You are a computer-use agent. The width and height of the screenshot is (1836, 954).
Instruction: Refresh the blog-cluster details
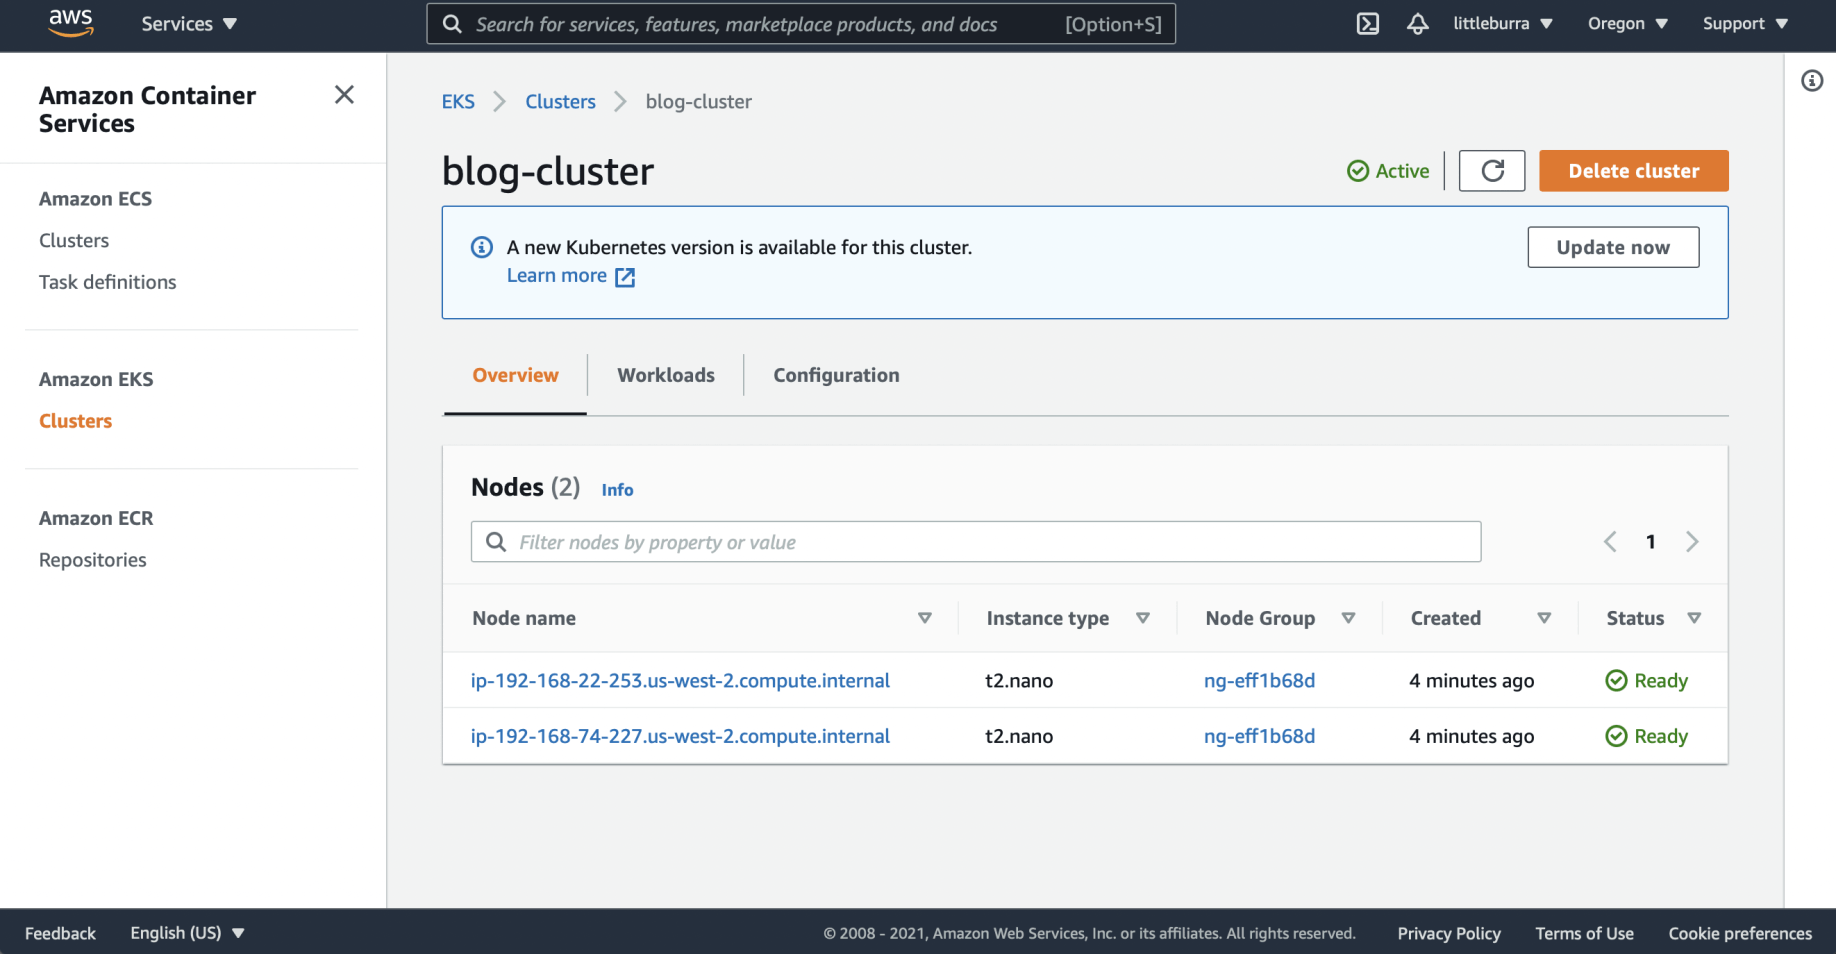tap(1491, 171)
